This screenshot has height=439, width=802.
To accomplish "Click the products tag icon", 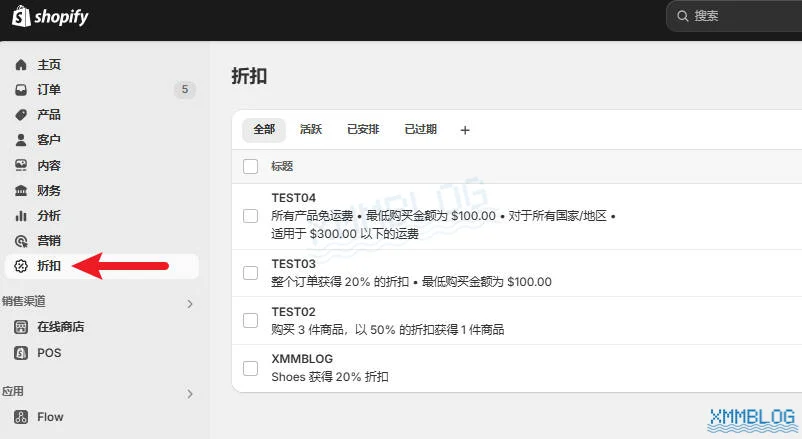I will [21, 115].
